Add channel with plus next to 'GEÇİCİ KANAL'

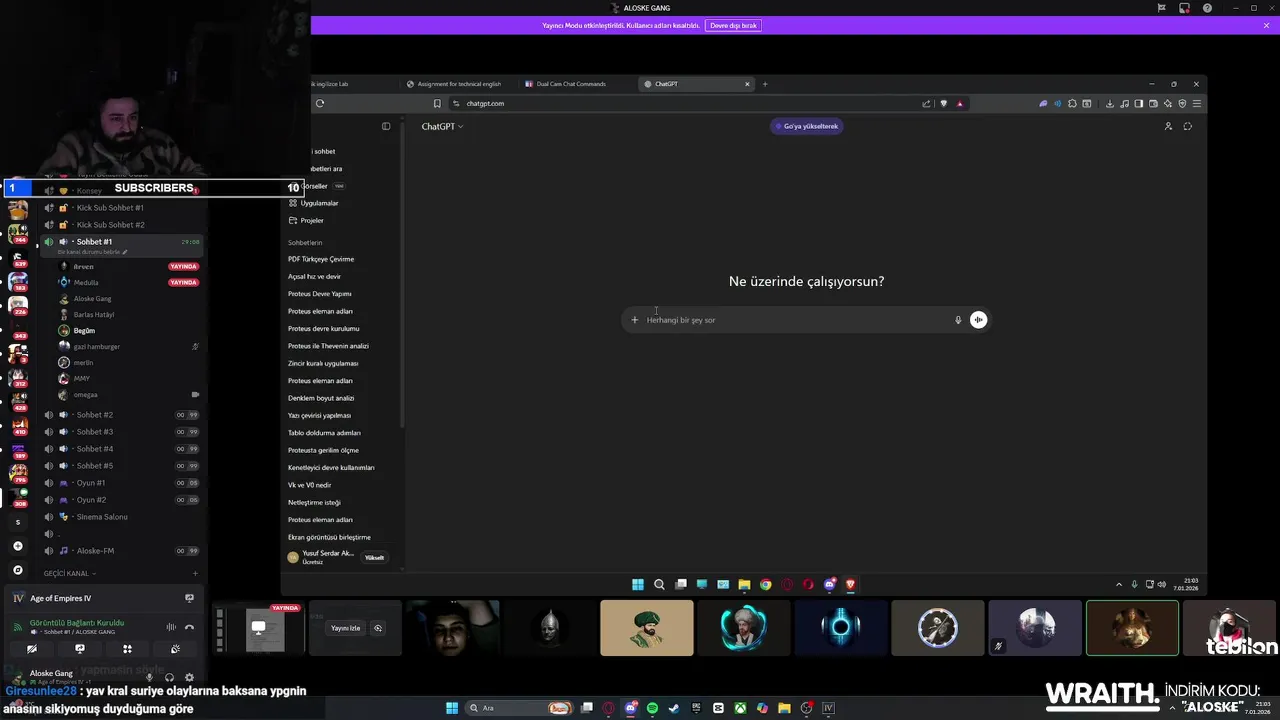(195, 574)
